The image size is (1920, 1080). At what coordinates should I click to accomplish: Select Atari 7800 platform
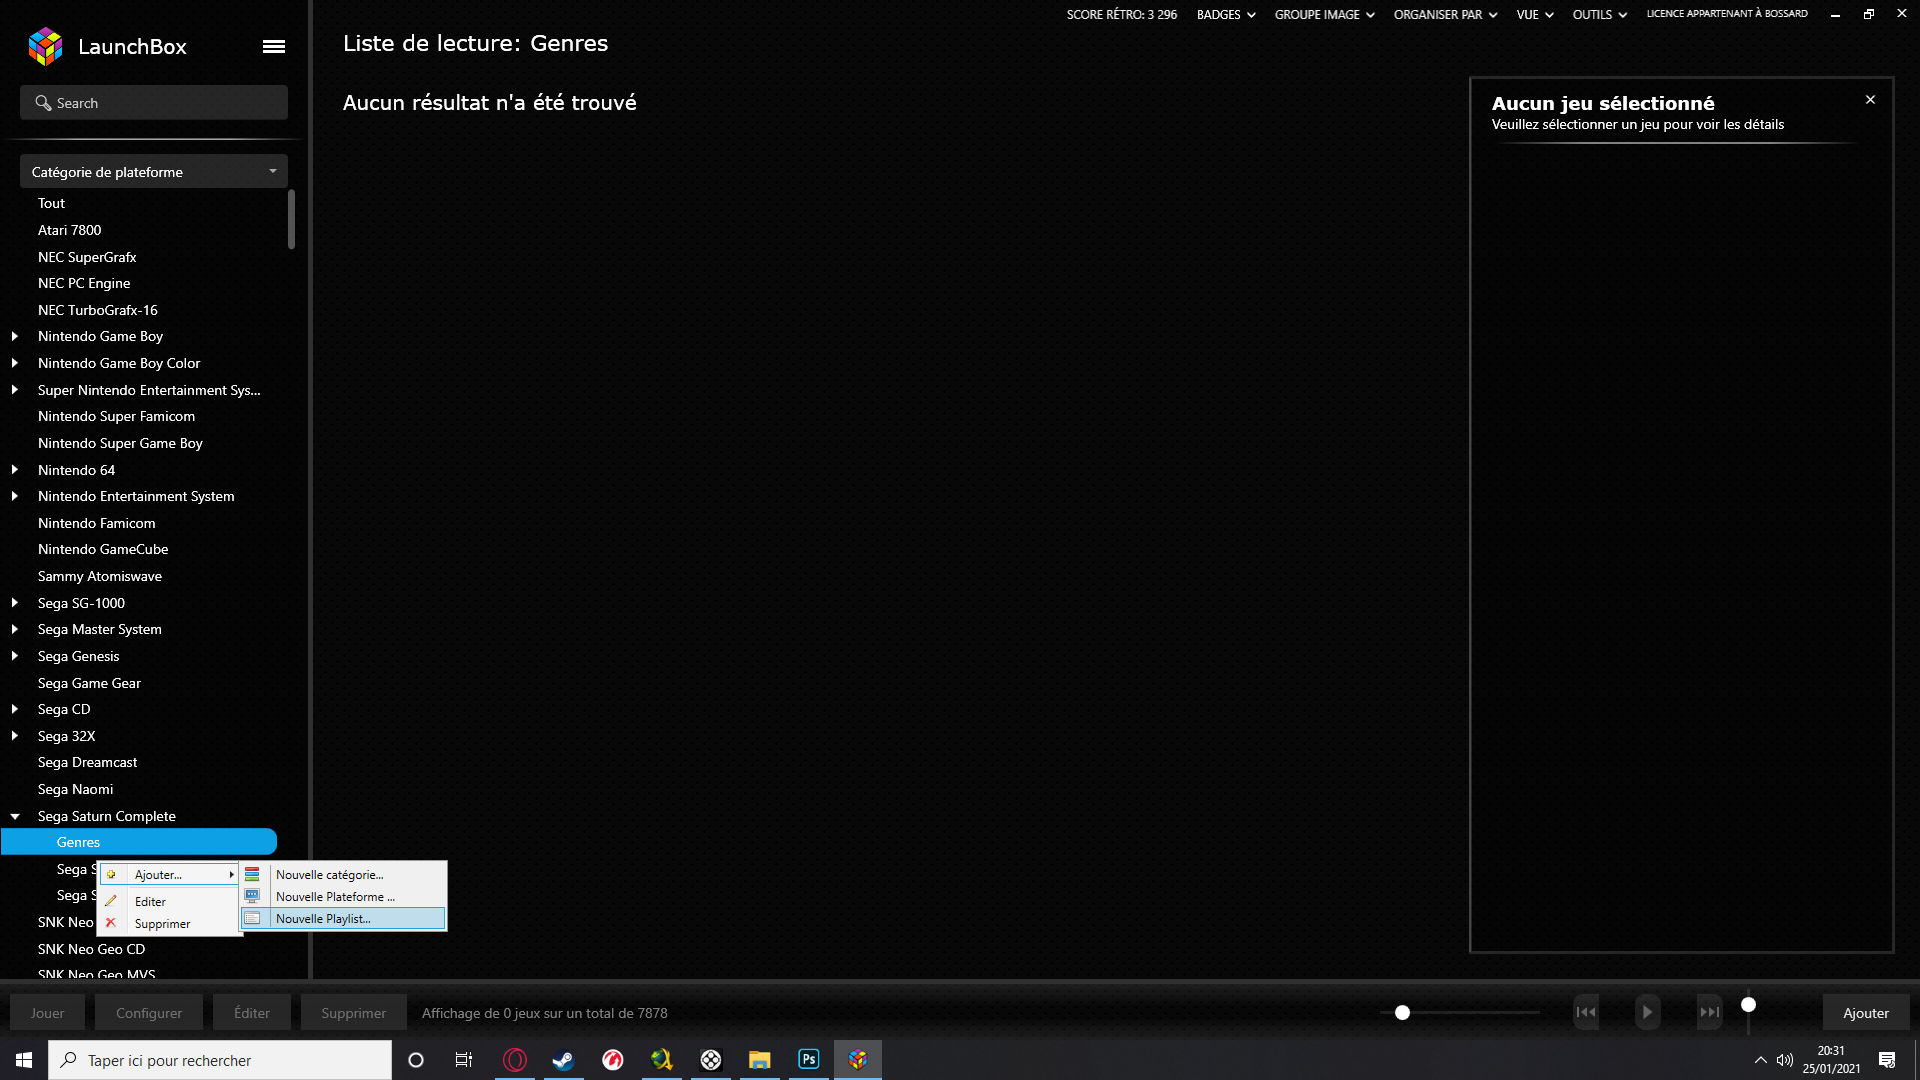(69, 230)
